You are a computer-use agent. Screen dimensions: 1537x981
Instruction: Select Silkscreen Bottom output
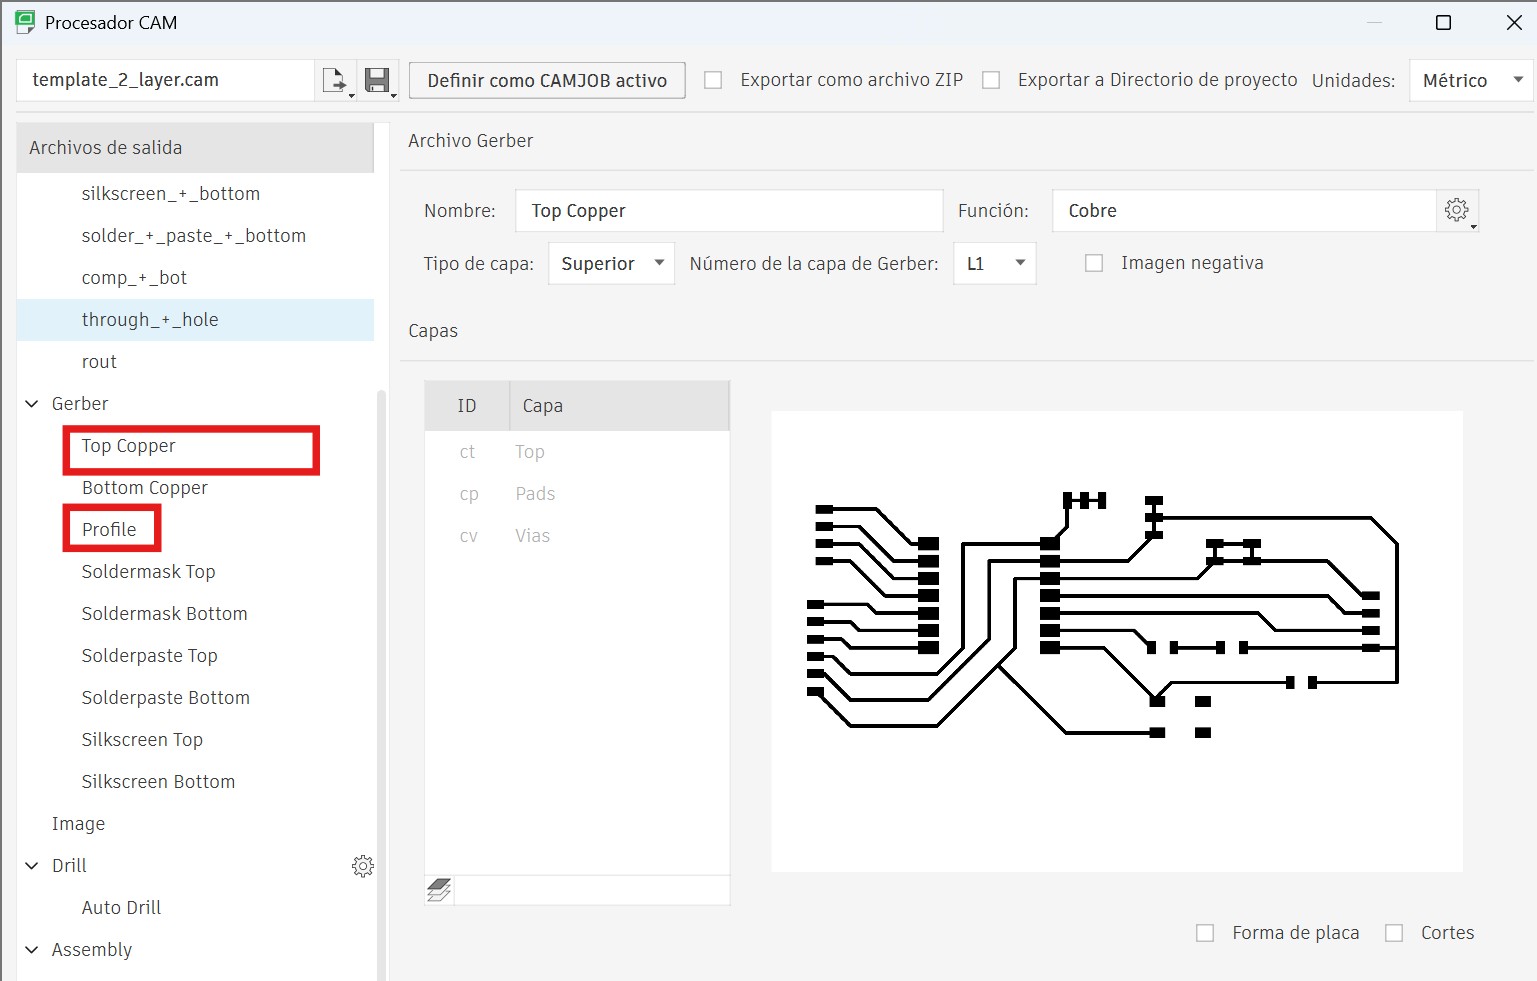click(158, 782)
